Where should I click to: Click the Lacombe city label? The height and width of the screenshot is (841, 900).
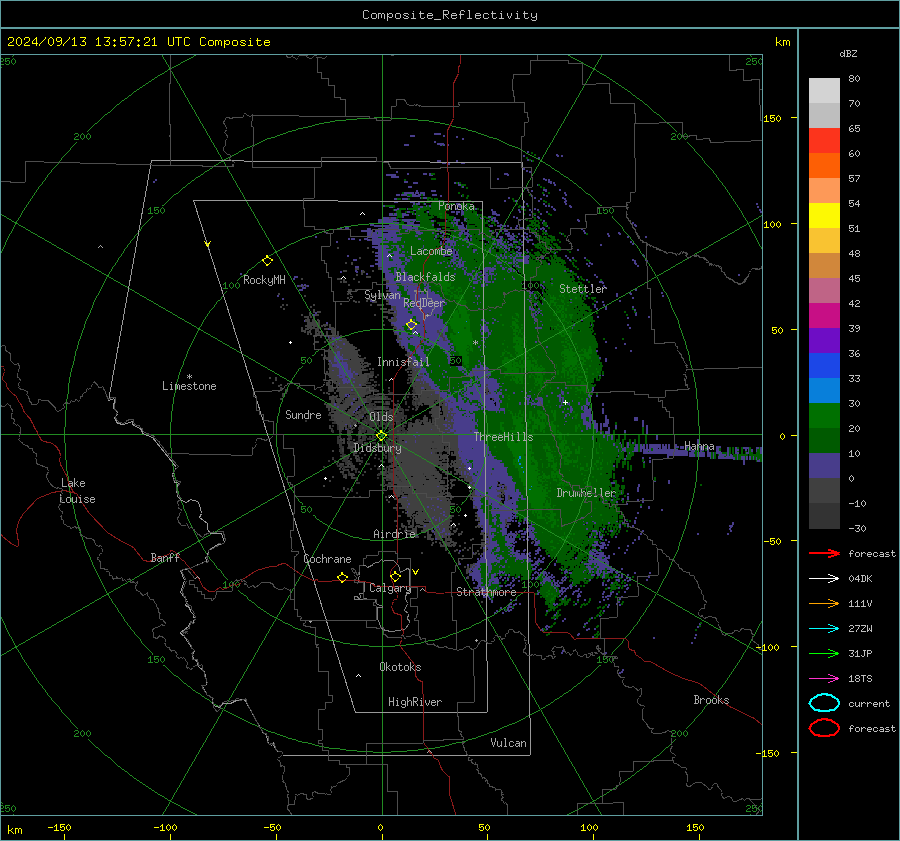point(431,251)
